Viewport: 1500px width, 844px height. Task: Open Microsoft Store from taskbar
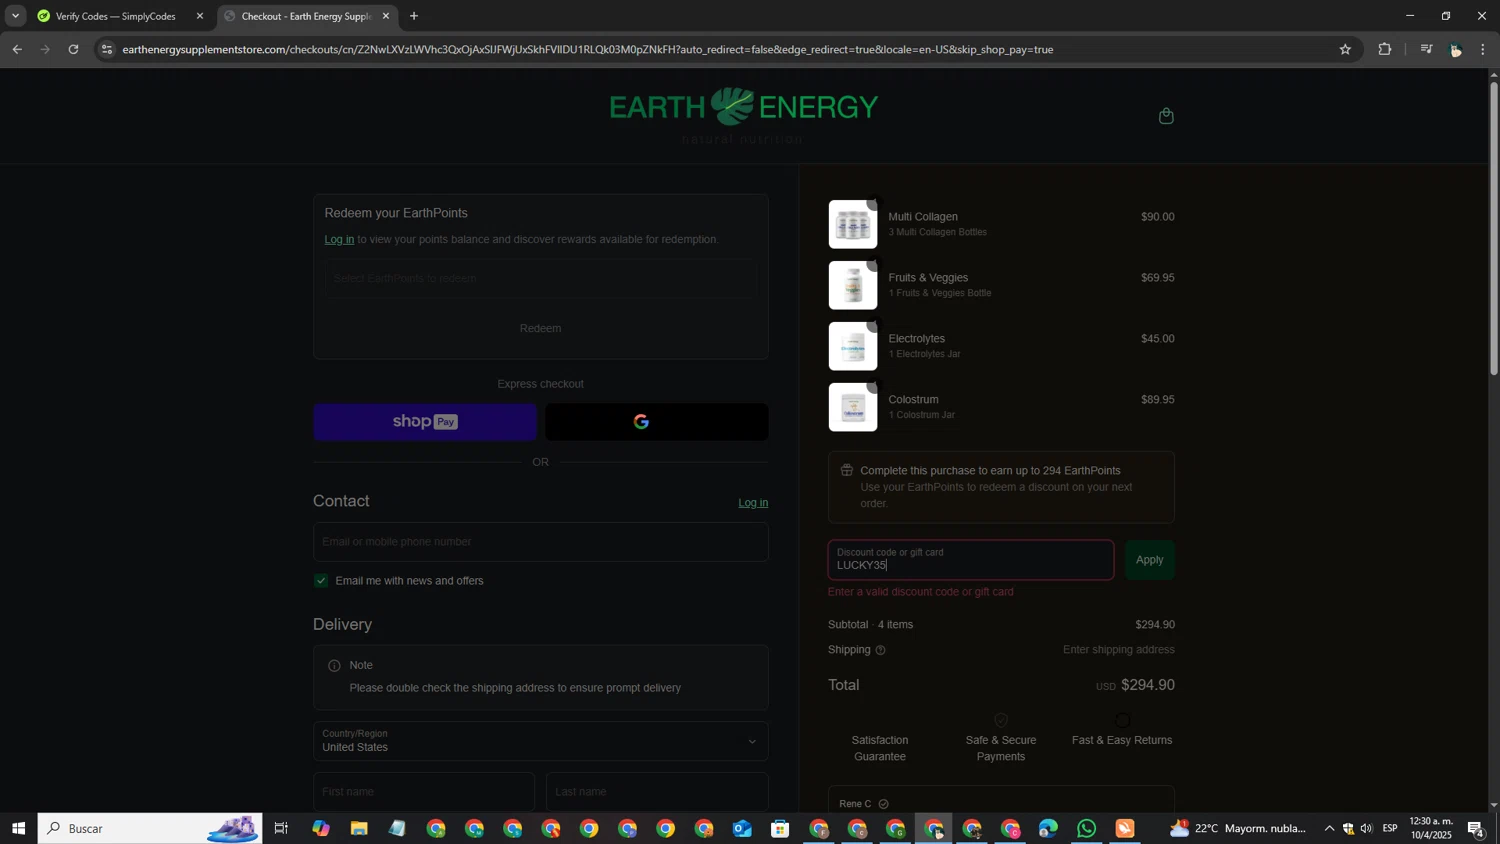click(x=780, y=828)
